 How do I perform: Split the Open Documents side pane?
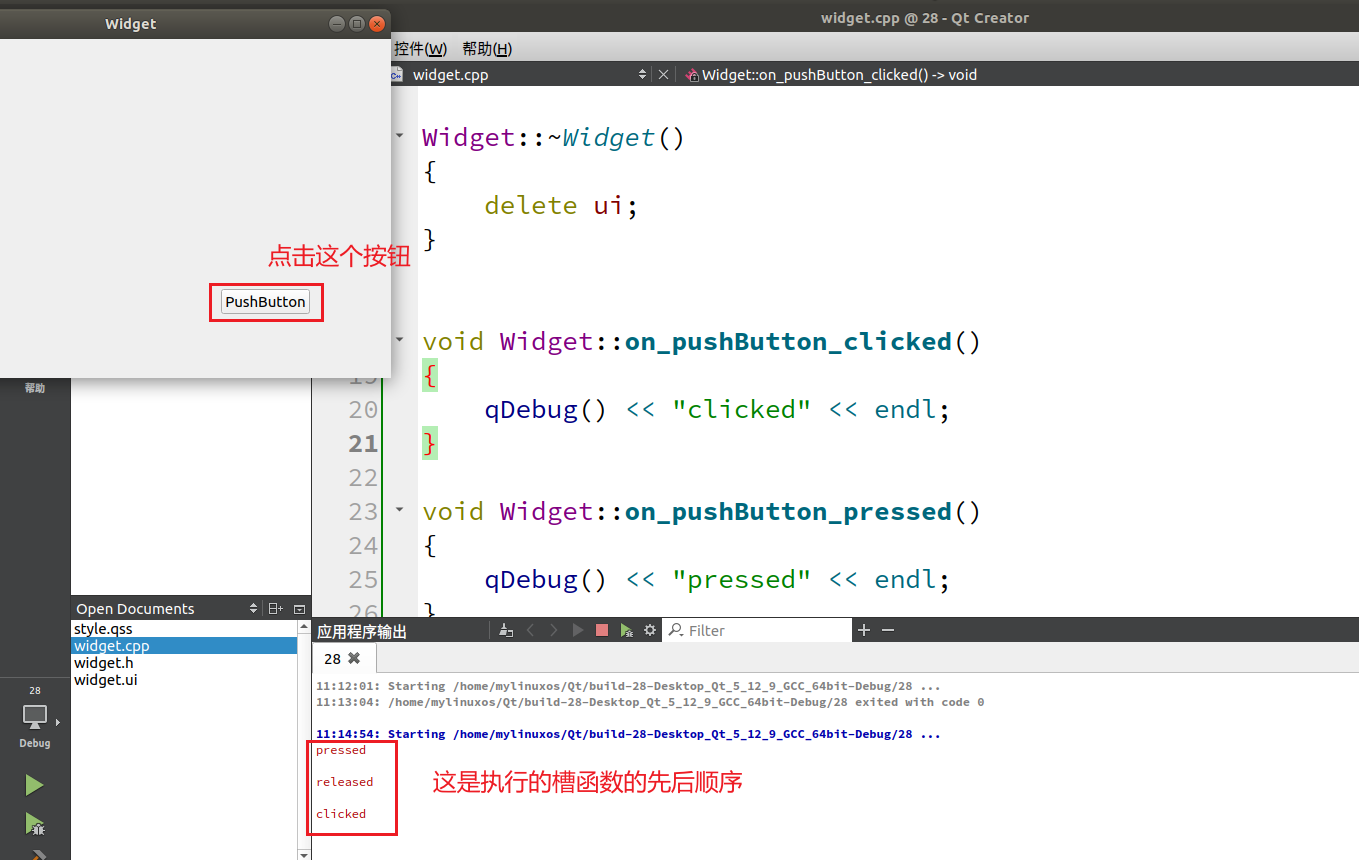coord(276,608)
